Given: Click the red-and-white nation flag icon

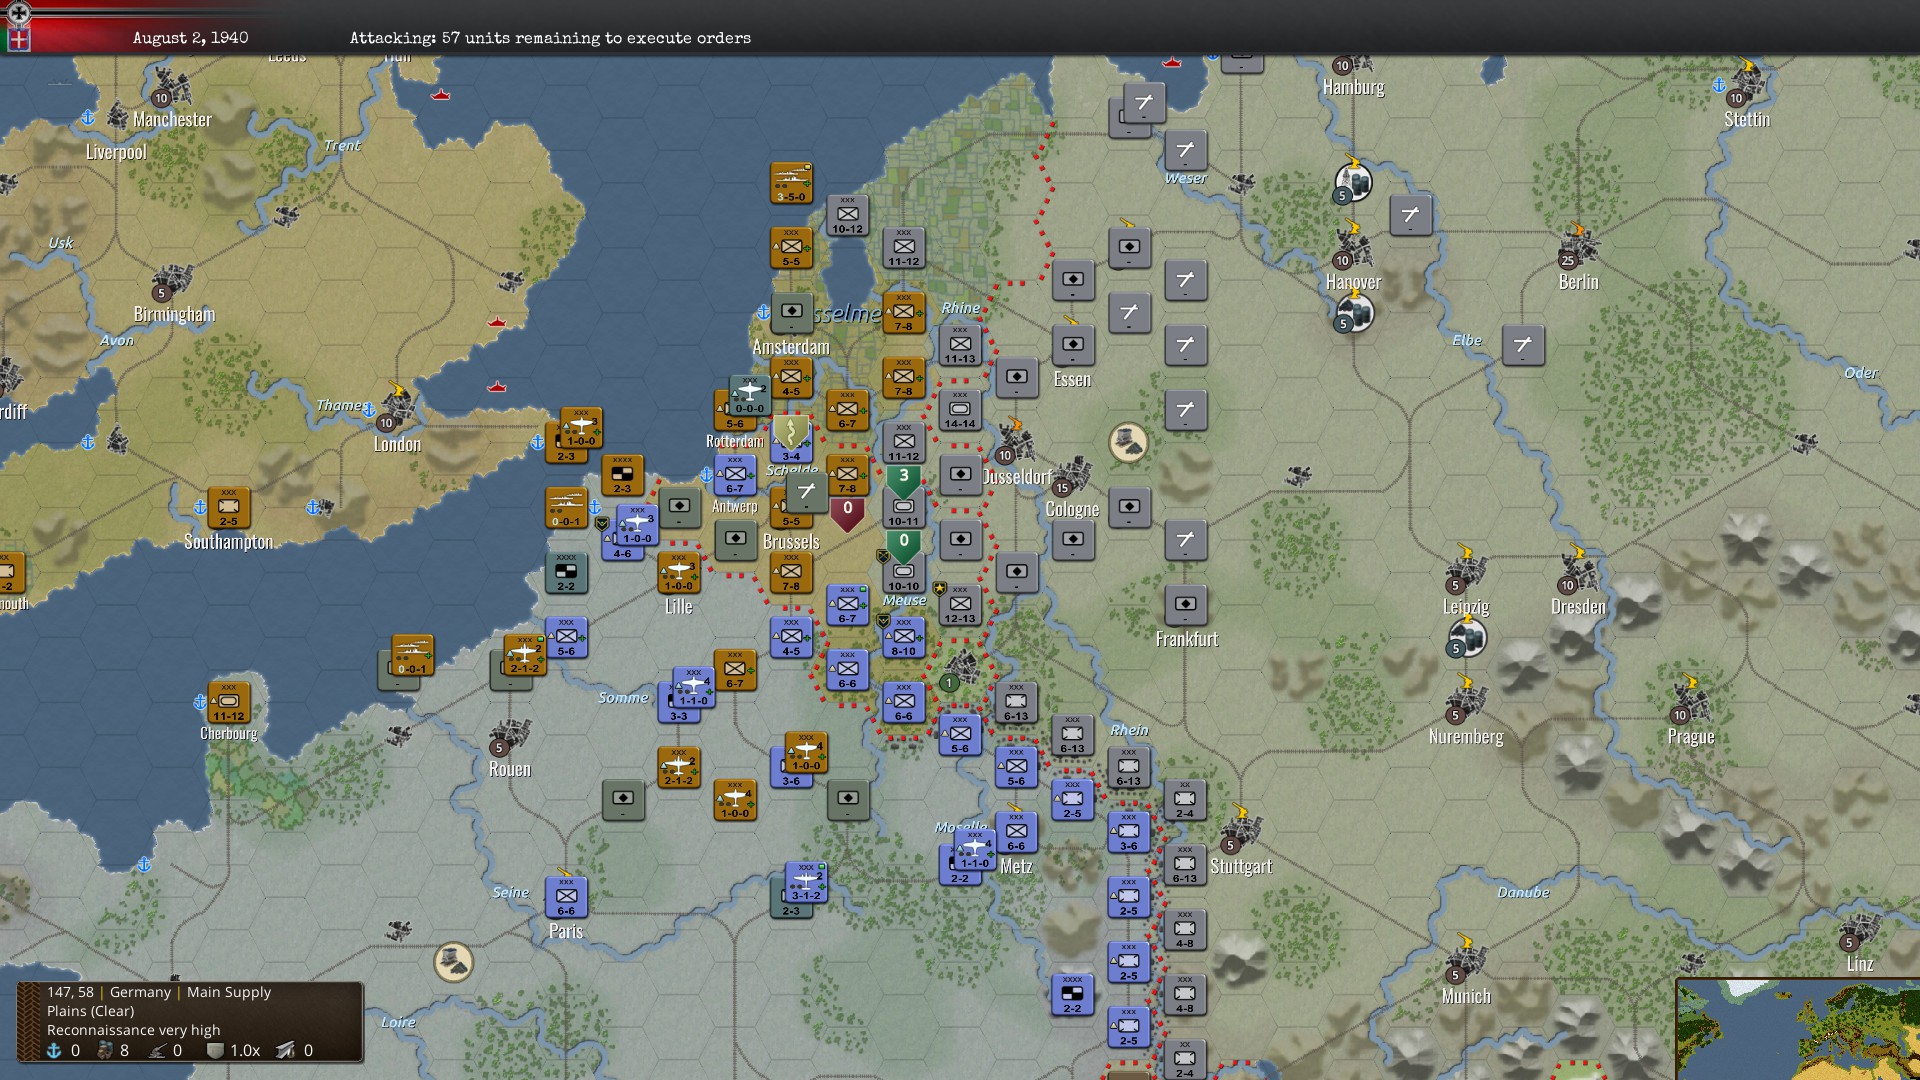Looking at the screenshot, I should pyautogui.click(x=18, y=39).
